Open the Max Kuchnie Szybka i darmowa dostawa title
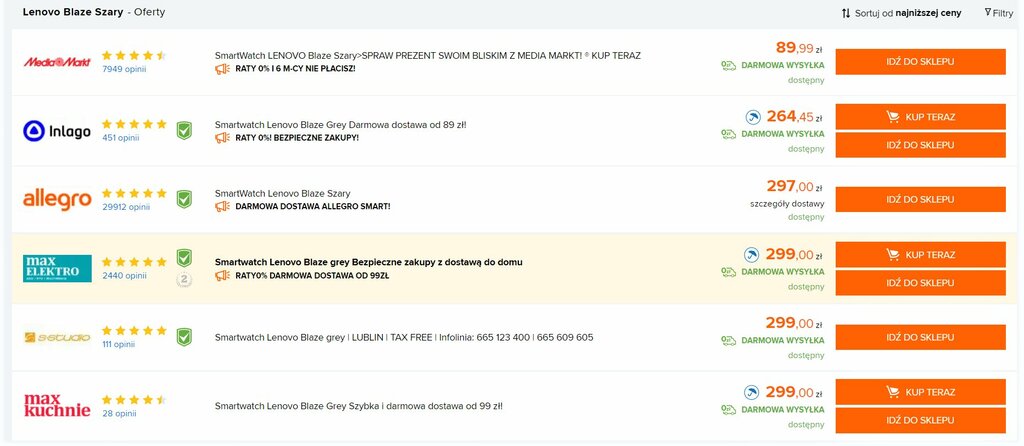Image resolution: width=1024 pixels, height=446 pixels. tap(359, 406)
